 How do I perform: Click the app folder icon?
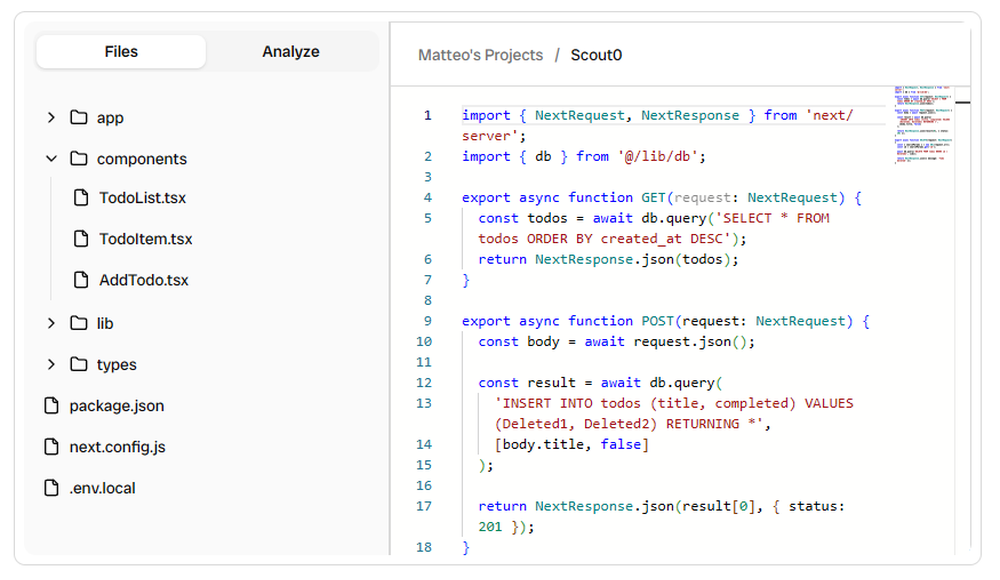click(x=79, y=117)
